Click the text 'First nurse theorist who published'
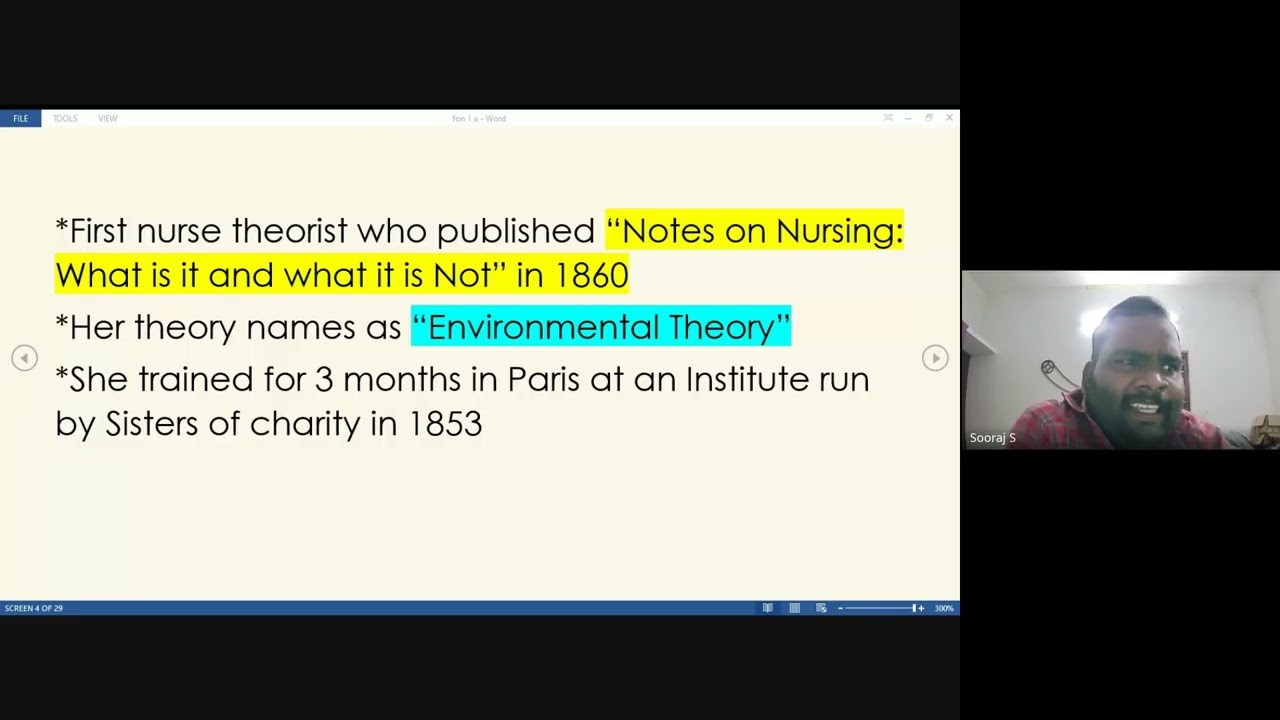1280x720 pixels. pos(332,231)
